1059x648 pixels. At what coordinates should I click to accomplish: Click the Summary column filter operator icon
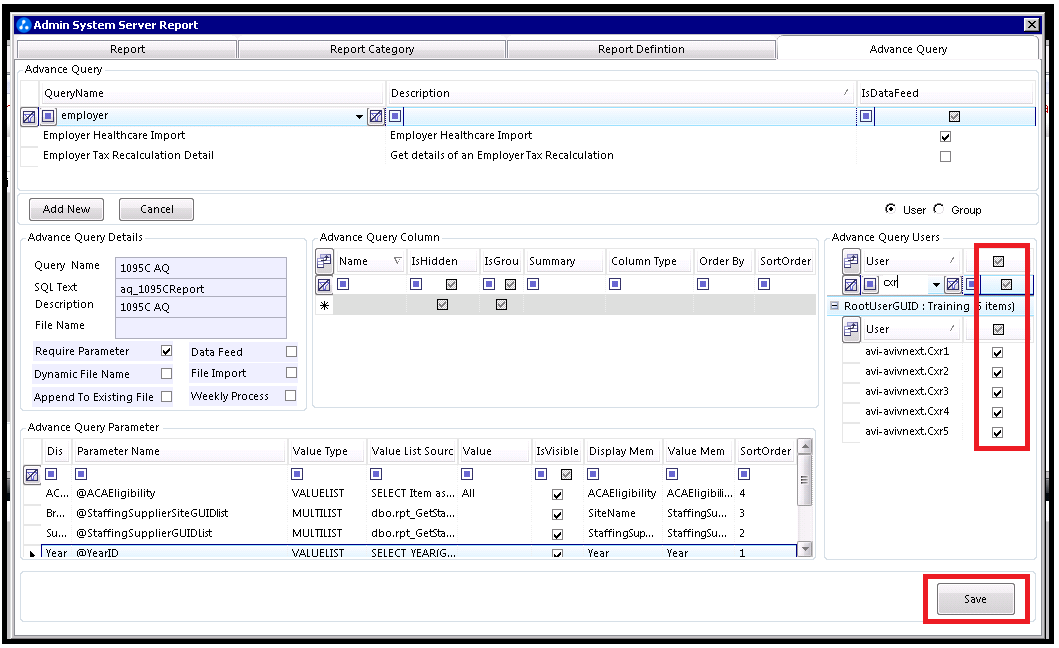coord(534,284)
